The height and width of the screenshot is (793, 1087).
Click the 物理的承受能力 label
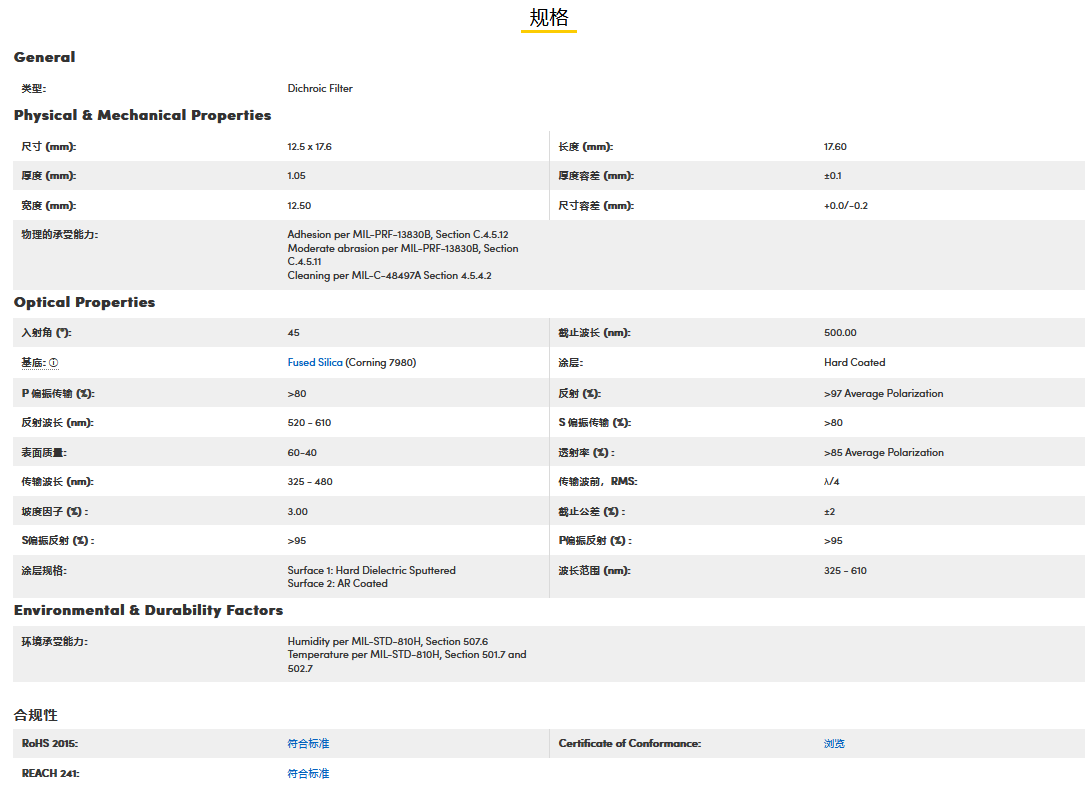[60, 235]
